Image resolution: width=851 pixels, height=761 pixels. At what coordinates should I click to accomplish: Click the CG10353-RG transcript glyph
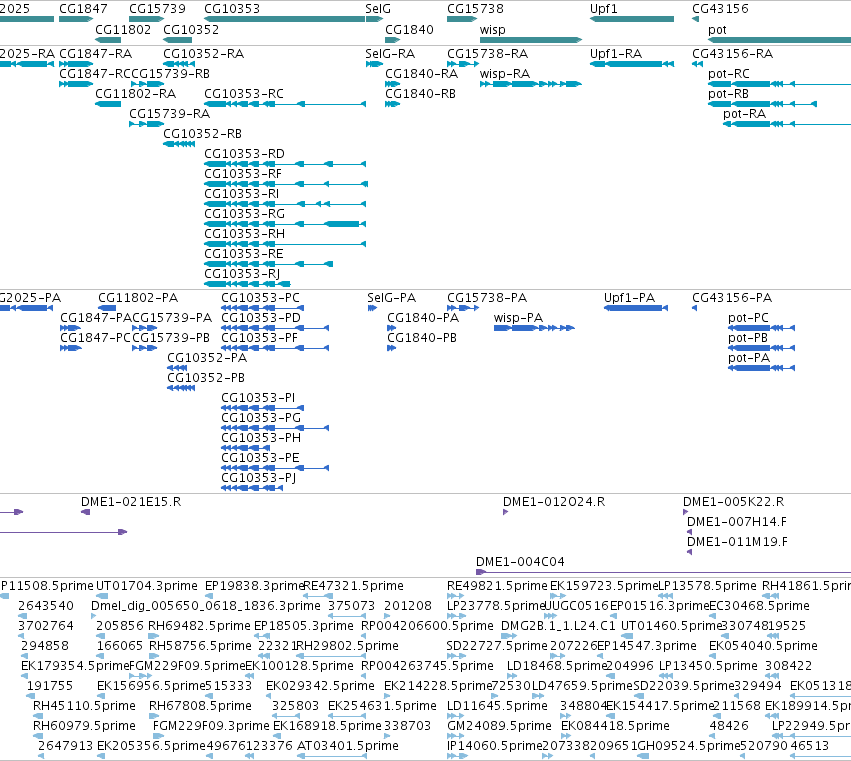[x=285, y=224]
